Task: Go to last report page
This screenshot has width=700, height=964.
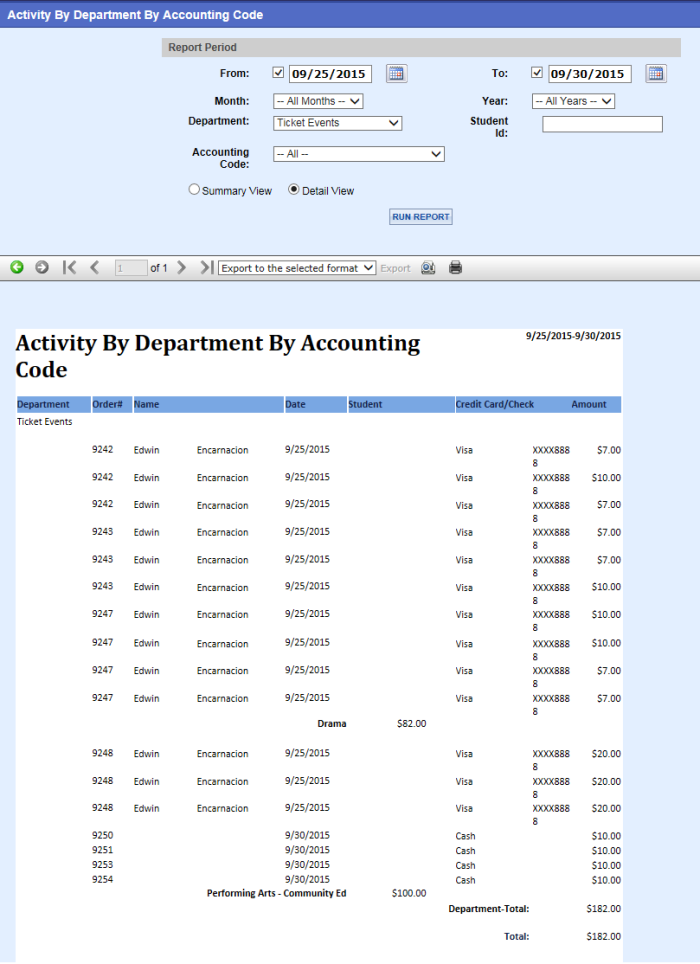Action: [206, 267]
